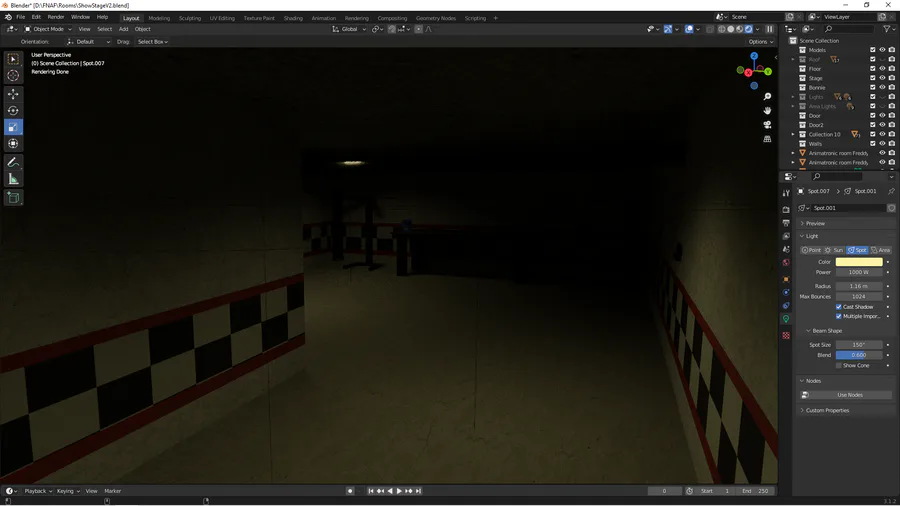Activate the 3D Cursor tool
Screen dimensions: 900x506
click(x=13, y=75)
